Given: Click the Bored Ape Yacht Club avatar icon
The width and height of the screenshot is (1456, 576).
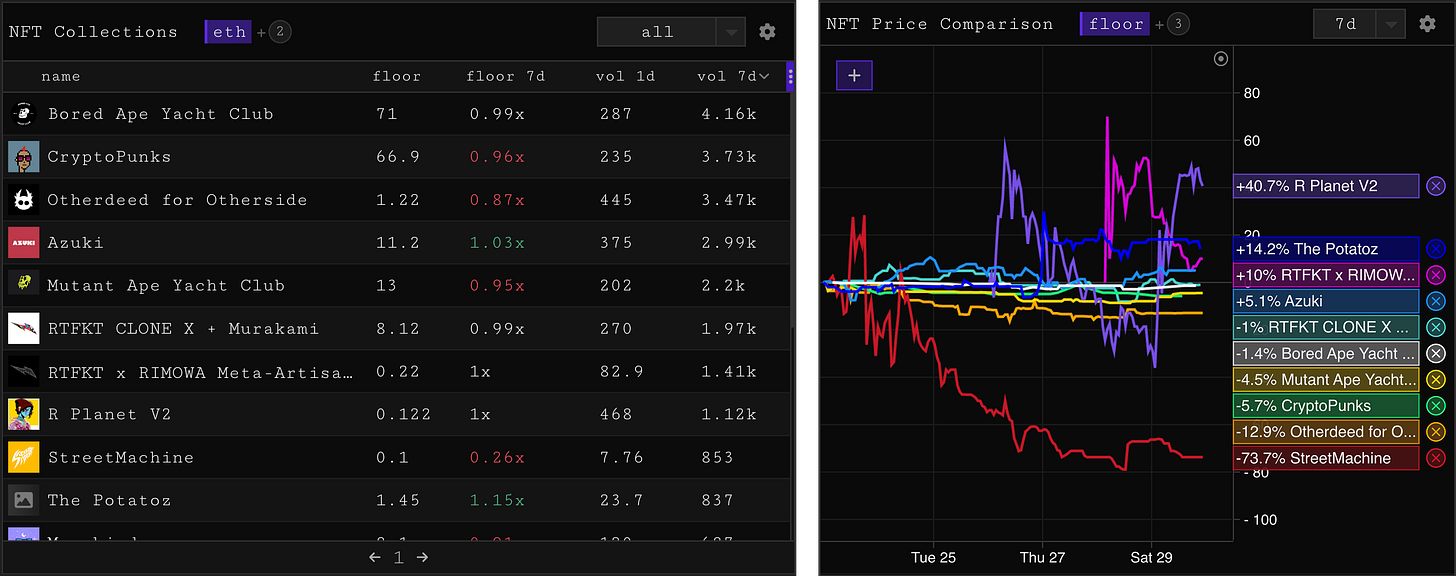Looking at the screenshot, I should click(x=24, y=114).
